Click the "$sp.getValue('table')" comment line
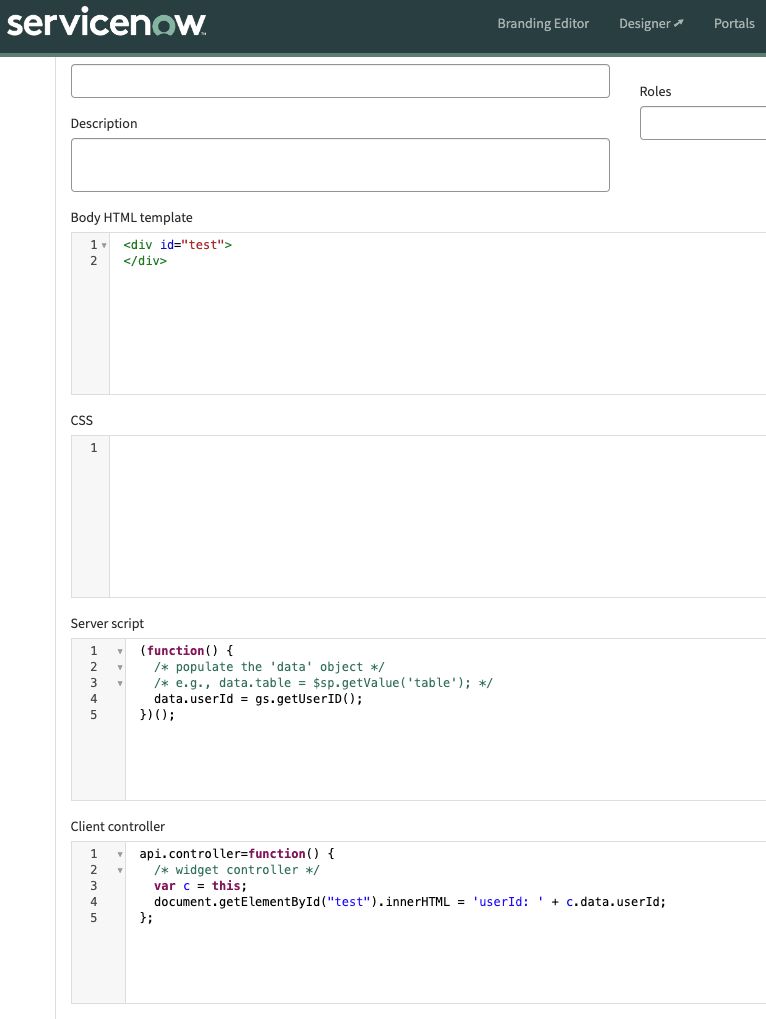 coord(323,683)
